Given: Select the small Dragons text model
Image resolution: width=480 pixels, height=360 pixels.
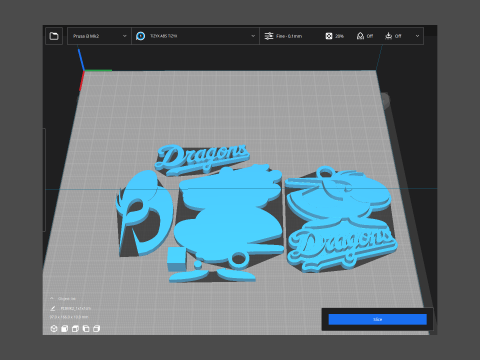Looking at the screenshot, I should pyautogui.click(x=202, y=159).
